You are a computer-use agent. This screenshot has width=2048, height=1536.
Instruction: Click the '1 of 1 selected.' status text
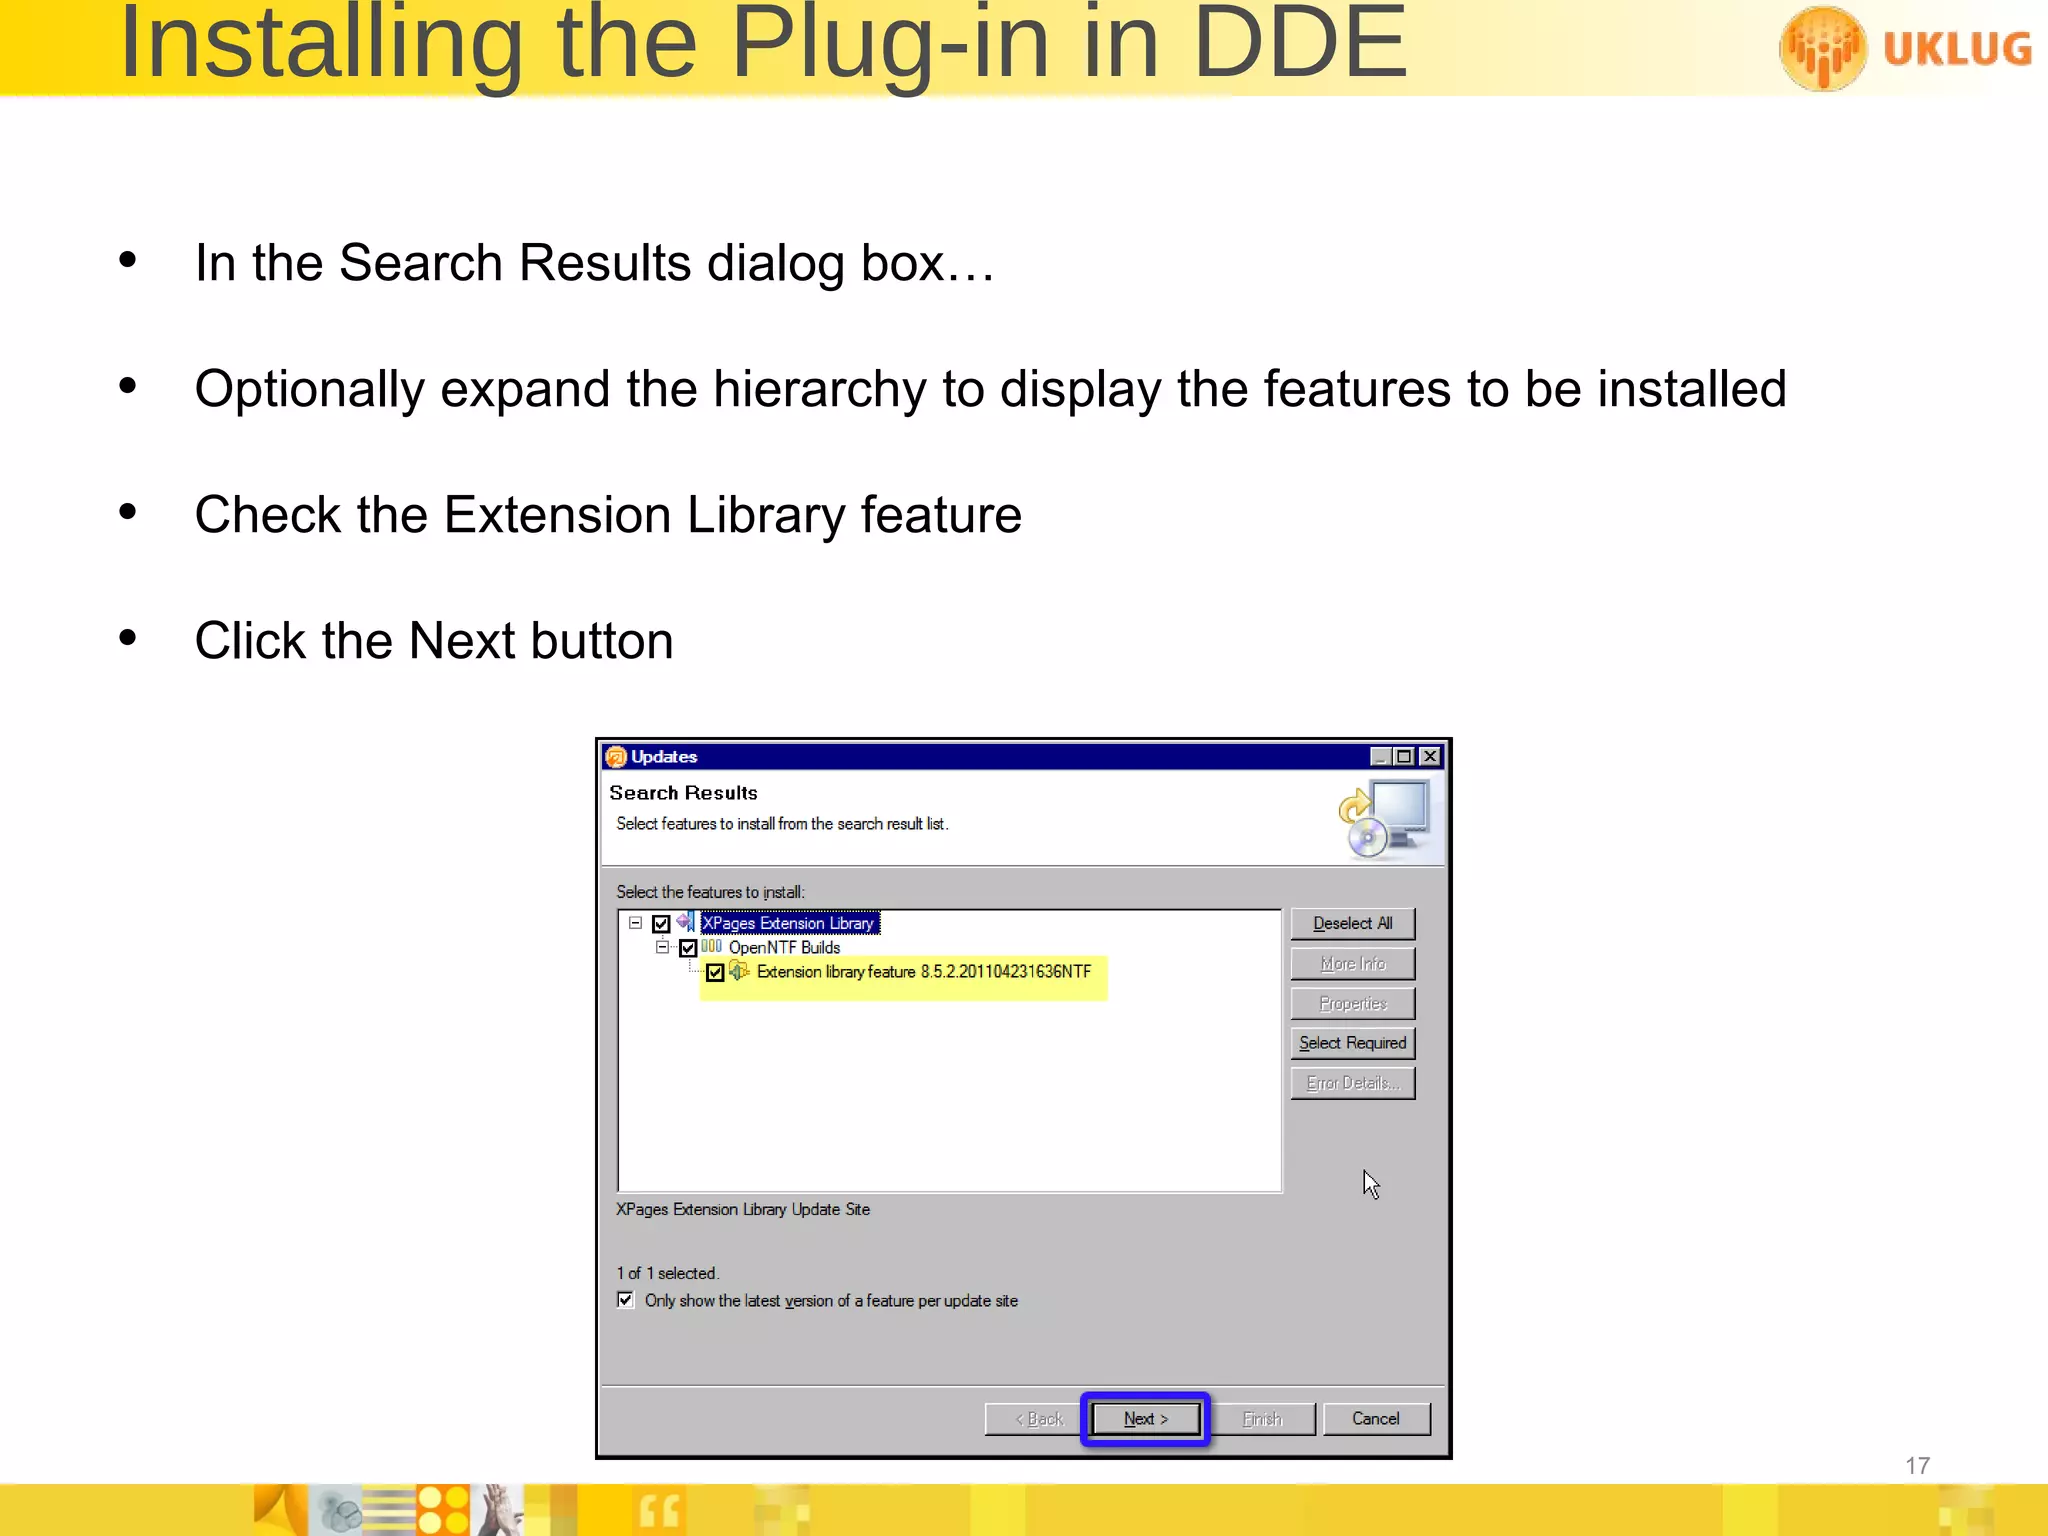tap(667, 1273)
